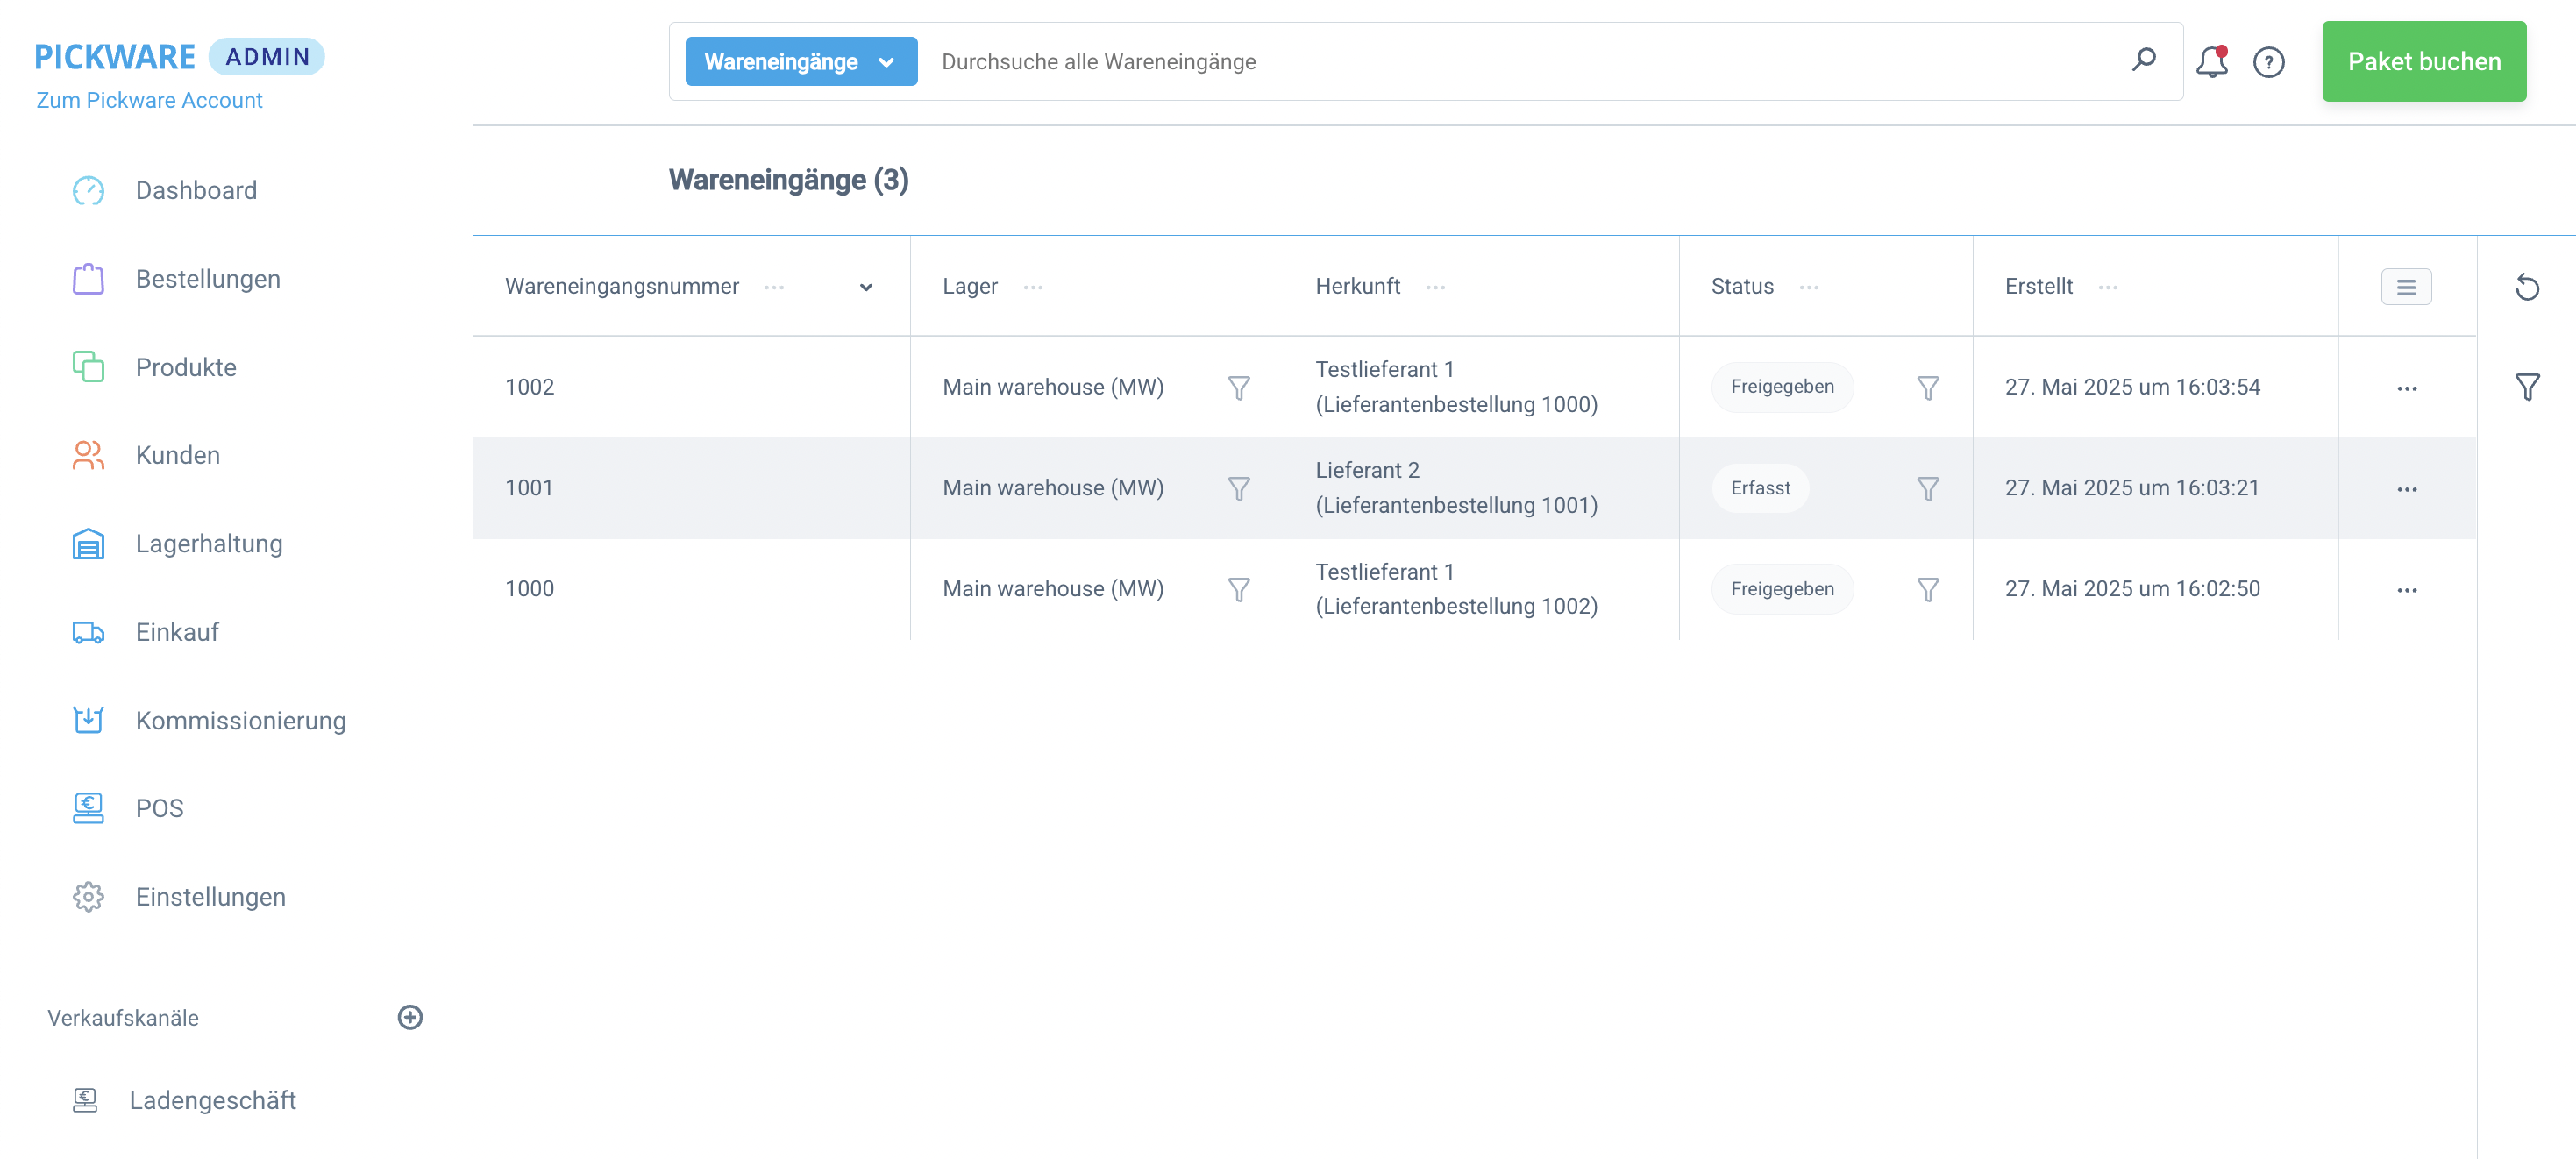Open row actions for goods receipt 1000
Viewport: 2576px width, 1159px height.
(x=2406, y=590)
